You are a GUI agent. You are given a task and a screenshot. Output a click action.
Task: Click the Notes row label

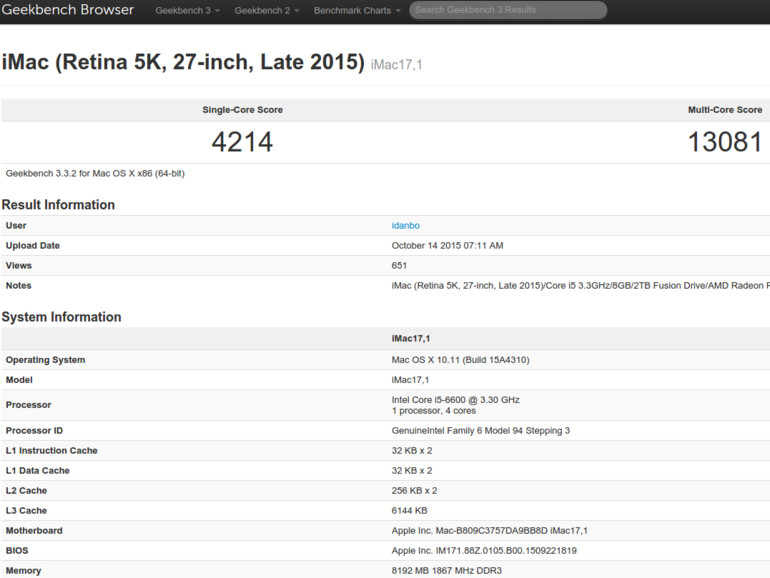pos(18,286)
